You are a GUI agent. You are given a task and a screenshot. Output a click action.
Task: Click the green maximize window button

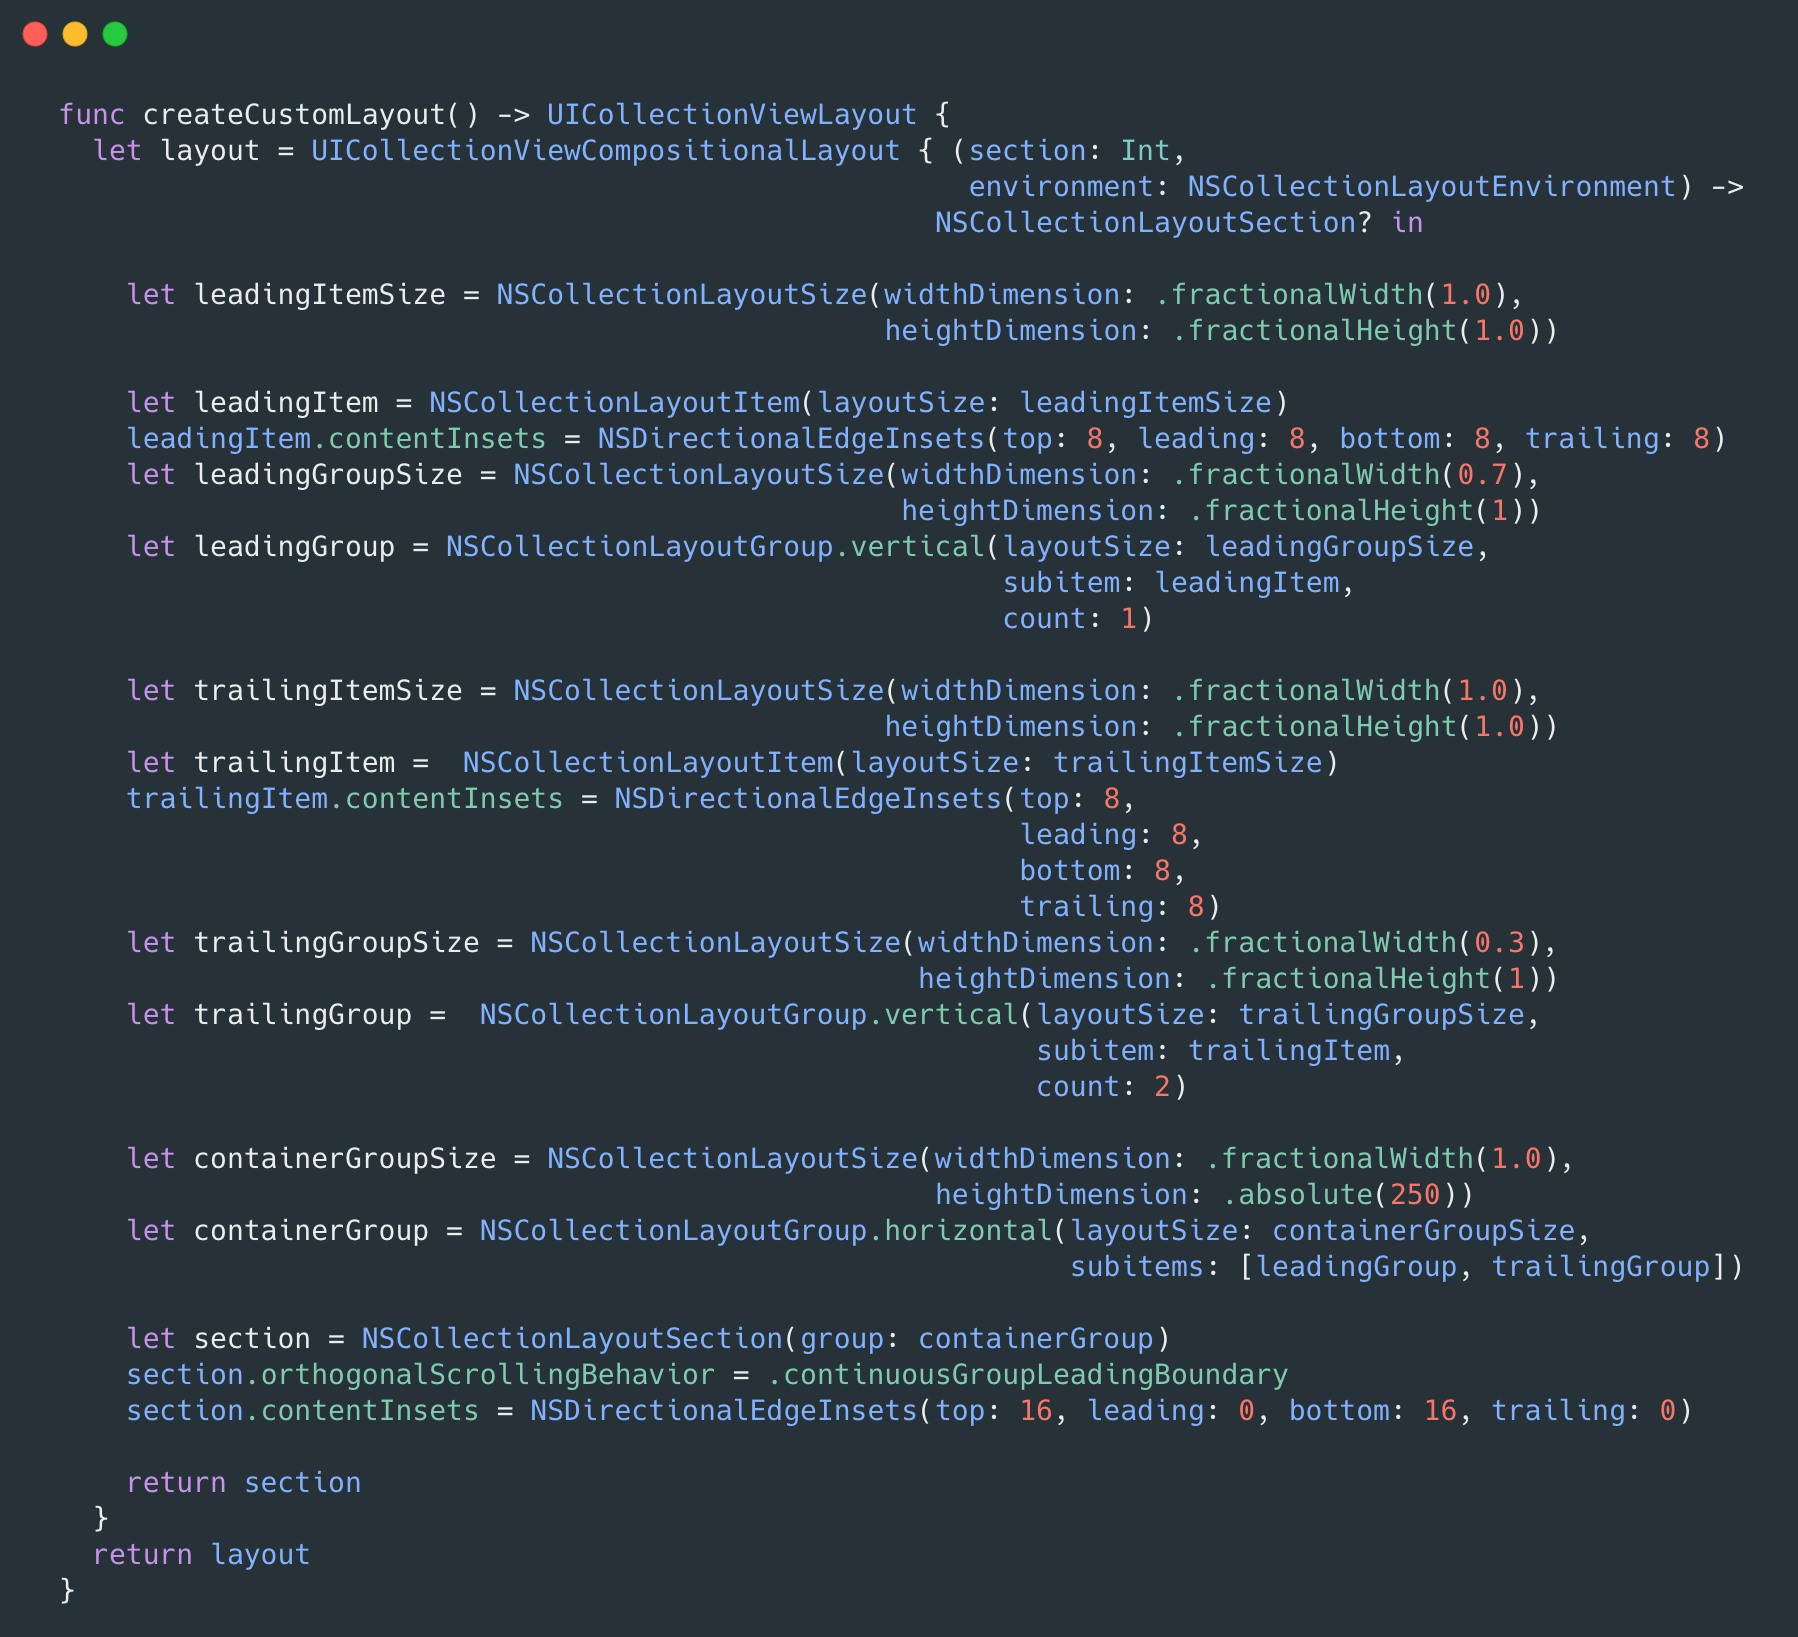click(x=115, y=34)
